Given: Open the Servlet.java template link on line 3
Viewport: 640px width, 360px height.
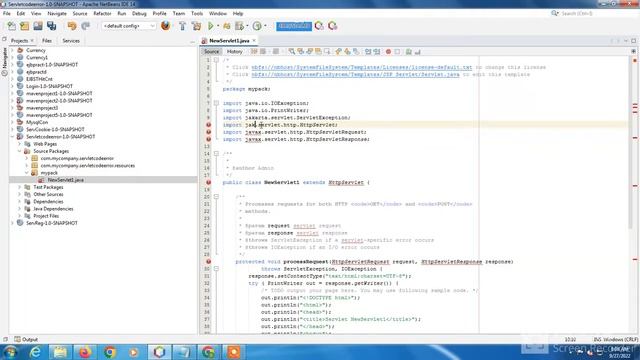Looking at the screenshot, I should tap(355, 75).
